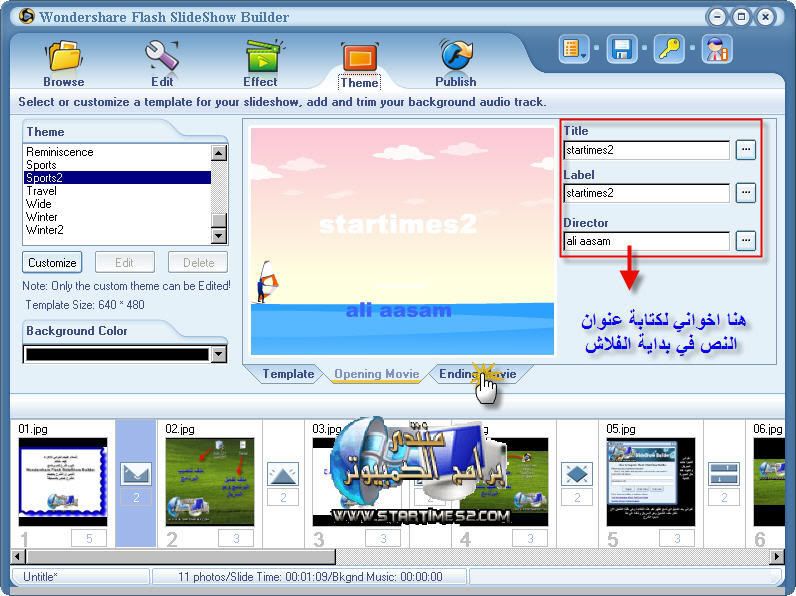Open the Edit step

[162, 63]
